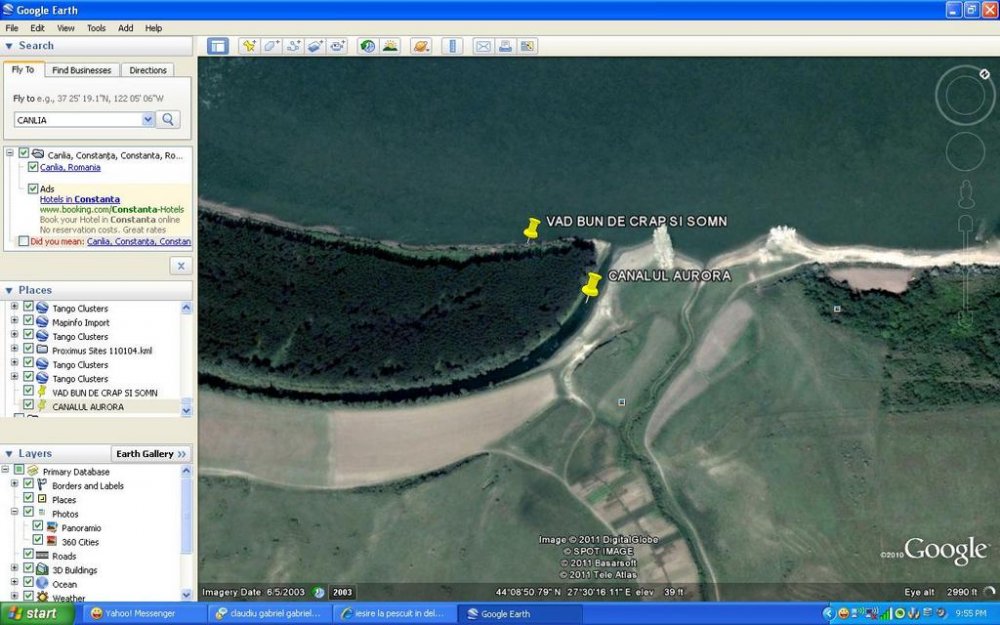Uncheck Proximus Sites 110104.kml checkbox

[28, 349]
